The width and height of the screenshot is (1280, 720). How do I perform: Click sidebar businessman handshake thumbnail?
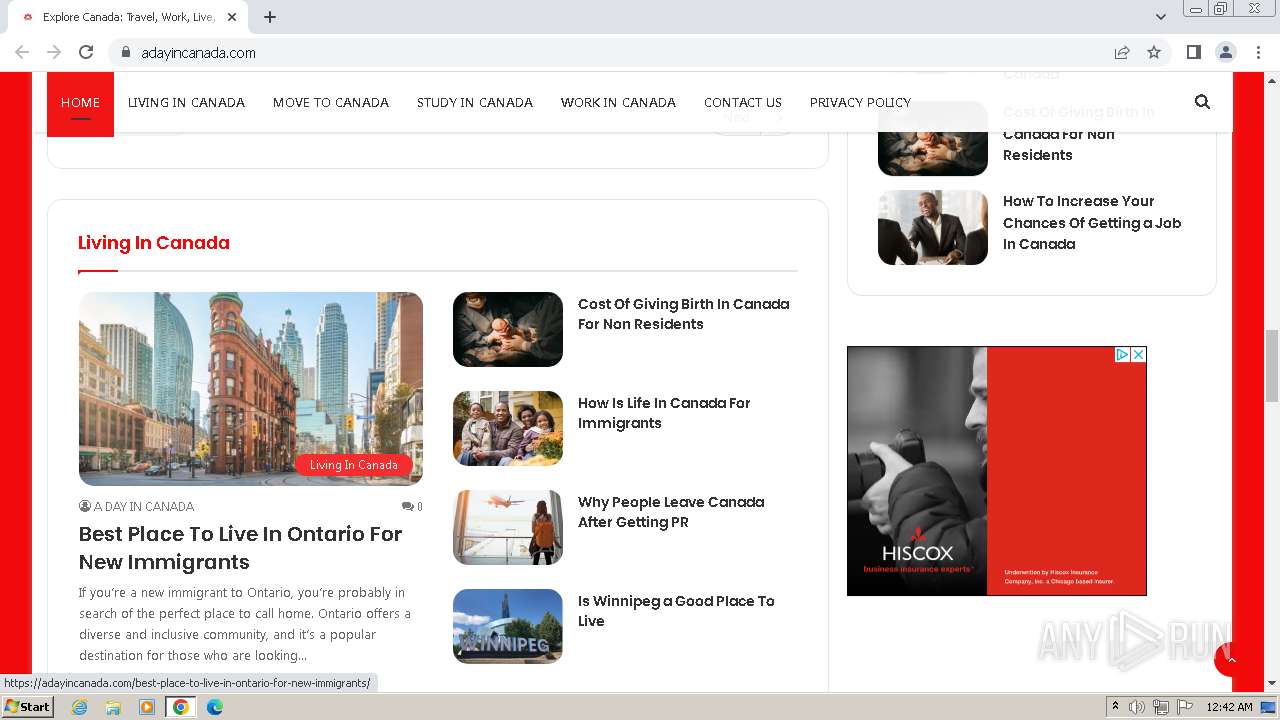[933, 227]
